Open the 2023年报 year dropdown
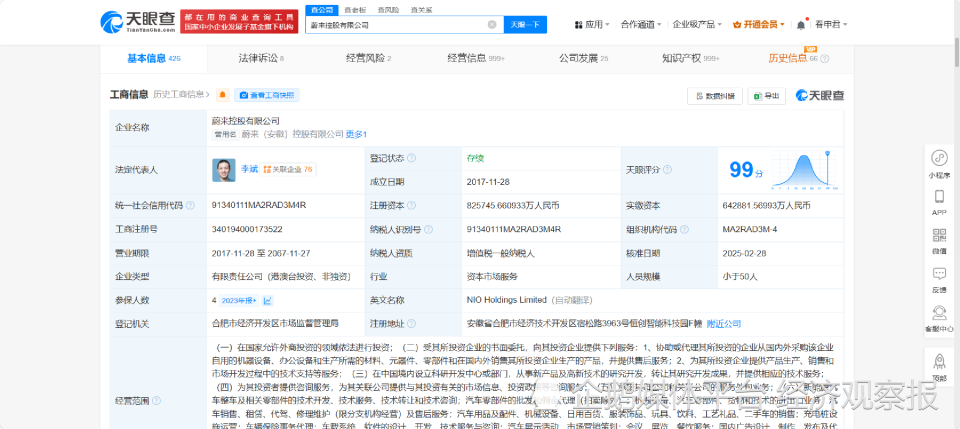 [x=239, y=300]
